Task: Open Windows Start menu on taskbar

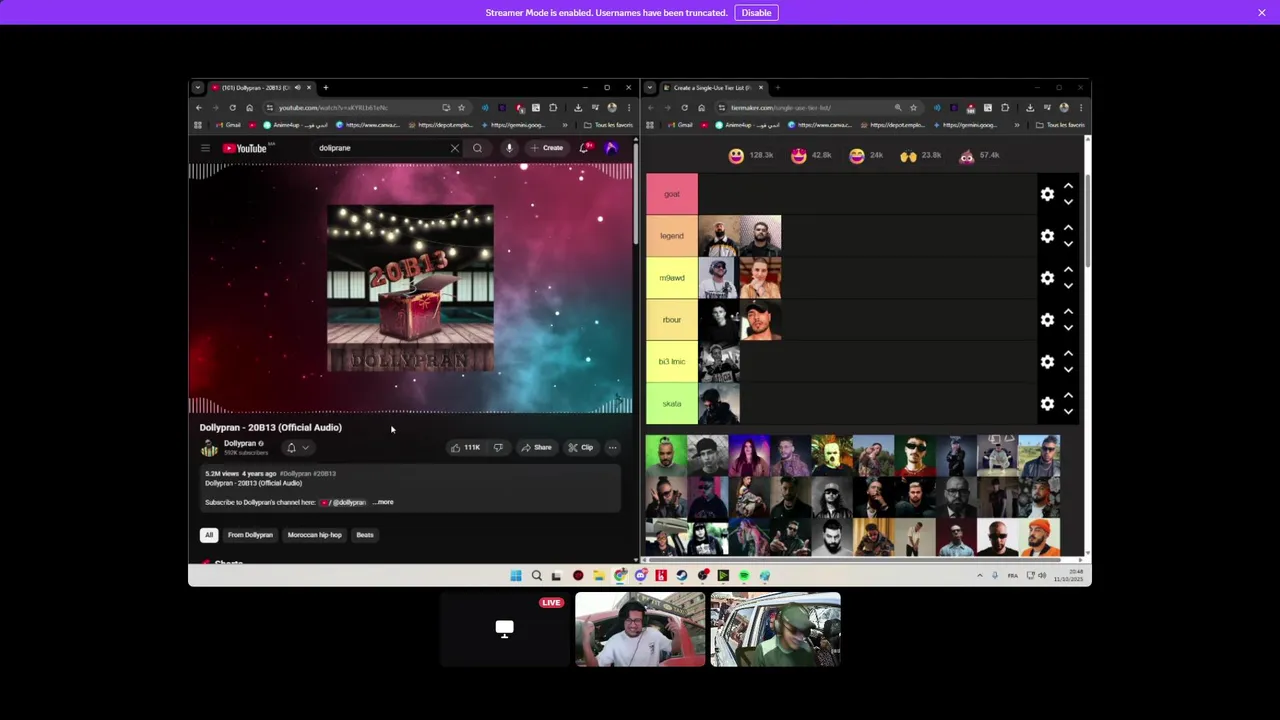Action: [515, 575]
